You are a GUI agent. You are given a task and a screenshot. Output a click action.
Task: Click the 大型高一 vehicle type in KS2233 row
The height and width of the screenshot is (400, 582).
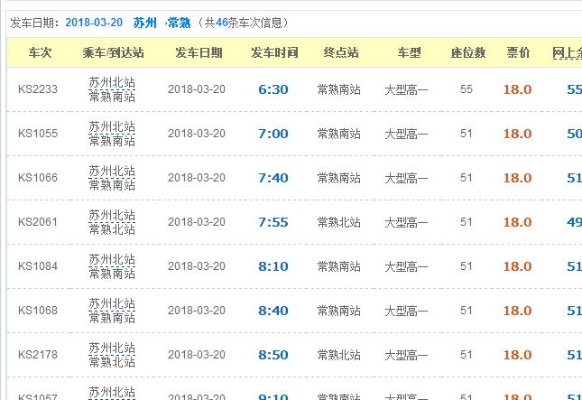pos(406,90)
